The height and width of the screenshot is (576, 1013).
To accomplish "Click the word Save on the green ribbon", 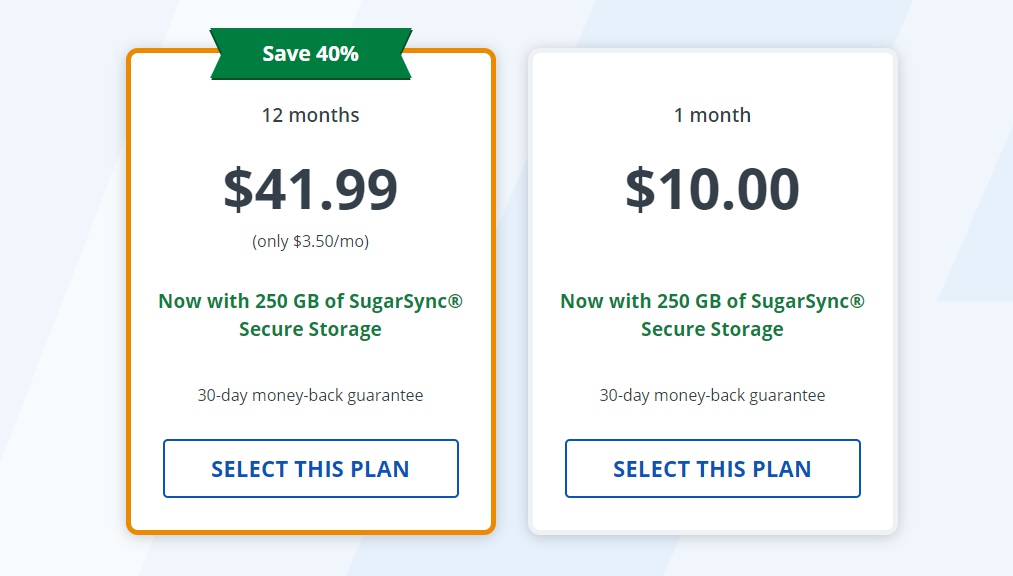I will point(286,54).
